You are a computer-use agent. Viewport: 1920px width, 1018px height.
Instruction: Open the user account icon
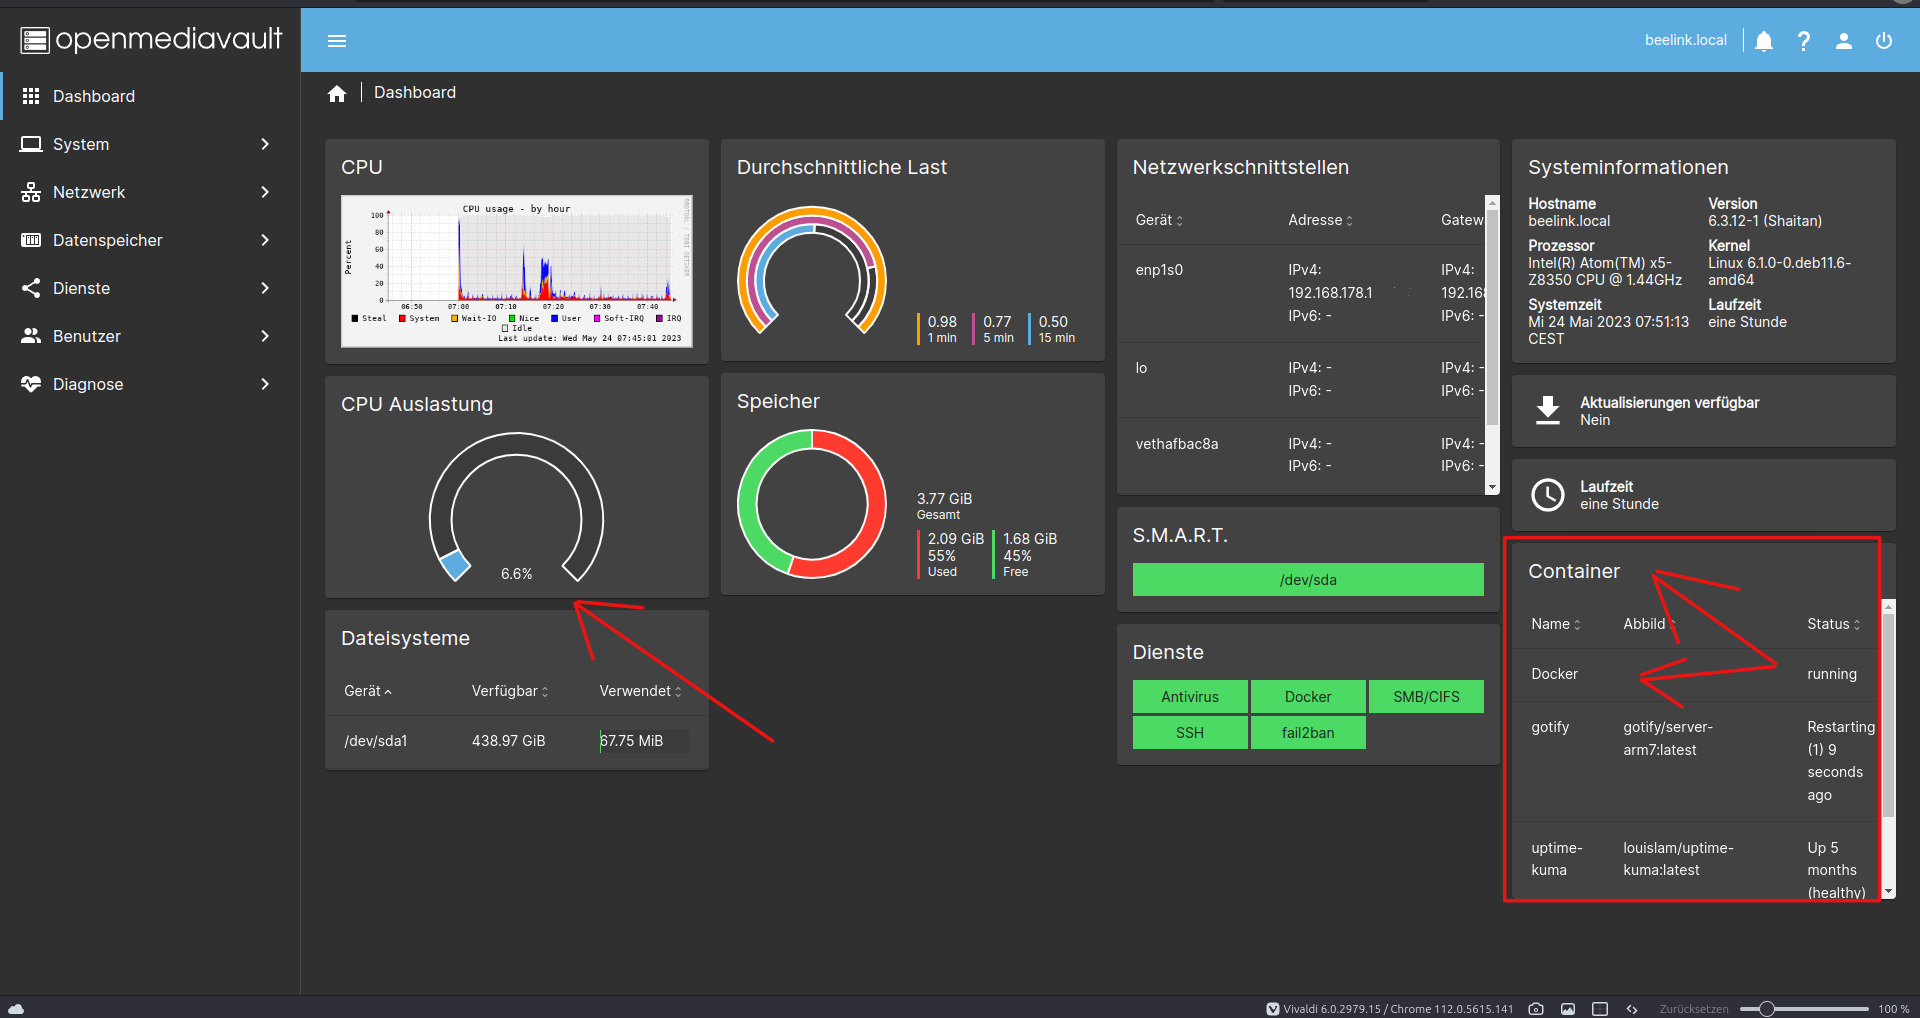tap(1844, 41)
